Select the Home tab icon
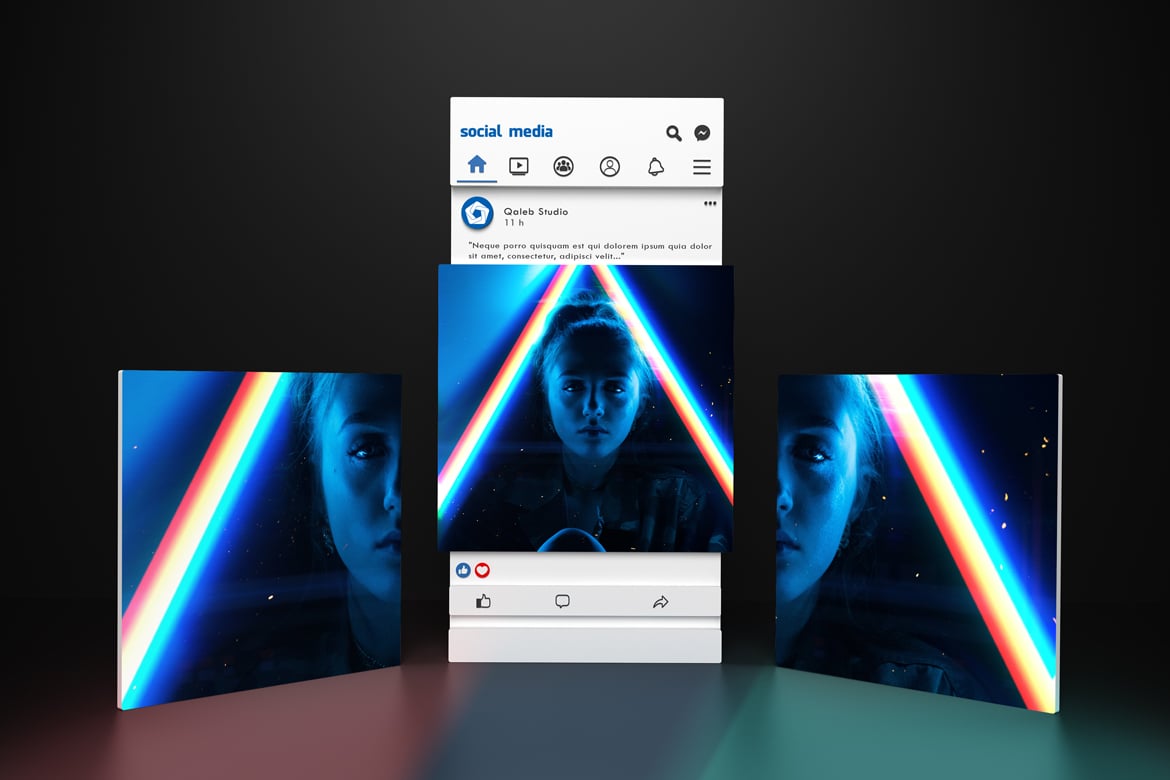 coord(477,163)
